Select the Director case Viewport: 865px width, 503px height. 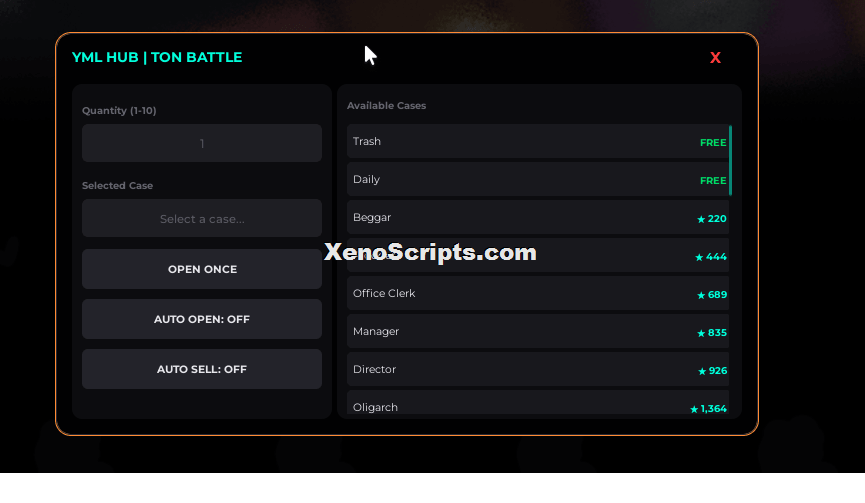pyautogui.click(x=538, y=370)
